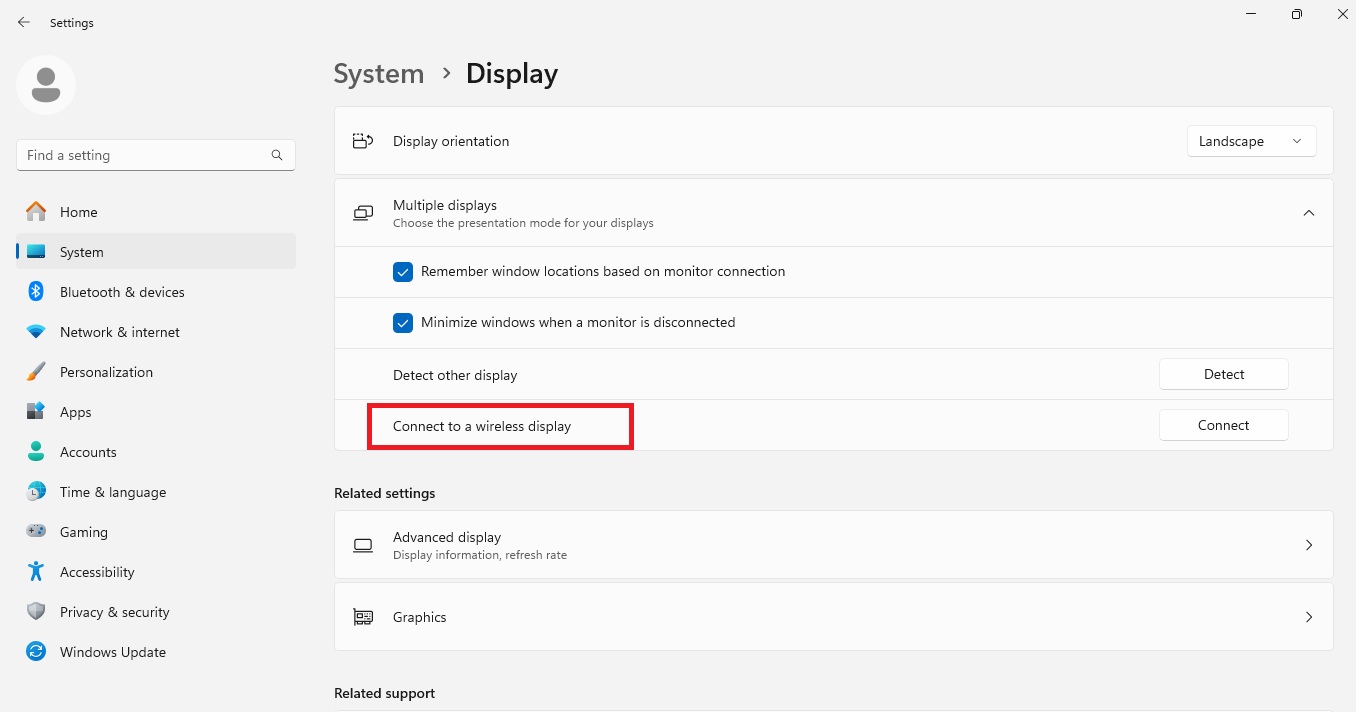Click the Gaming controller icon

point(36,532)
